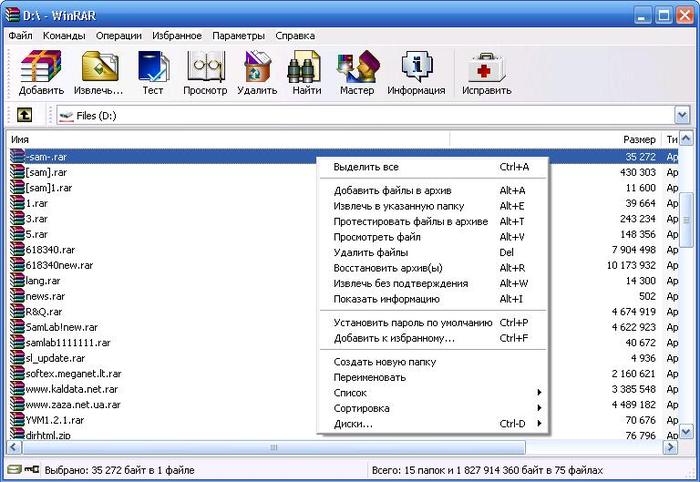
Task: Choose Просмотреть файл
Action: [432, 237]
